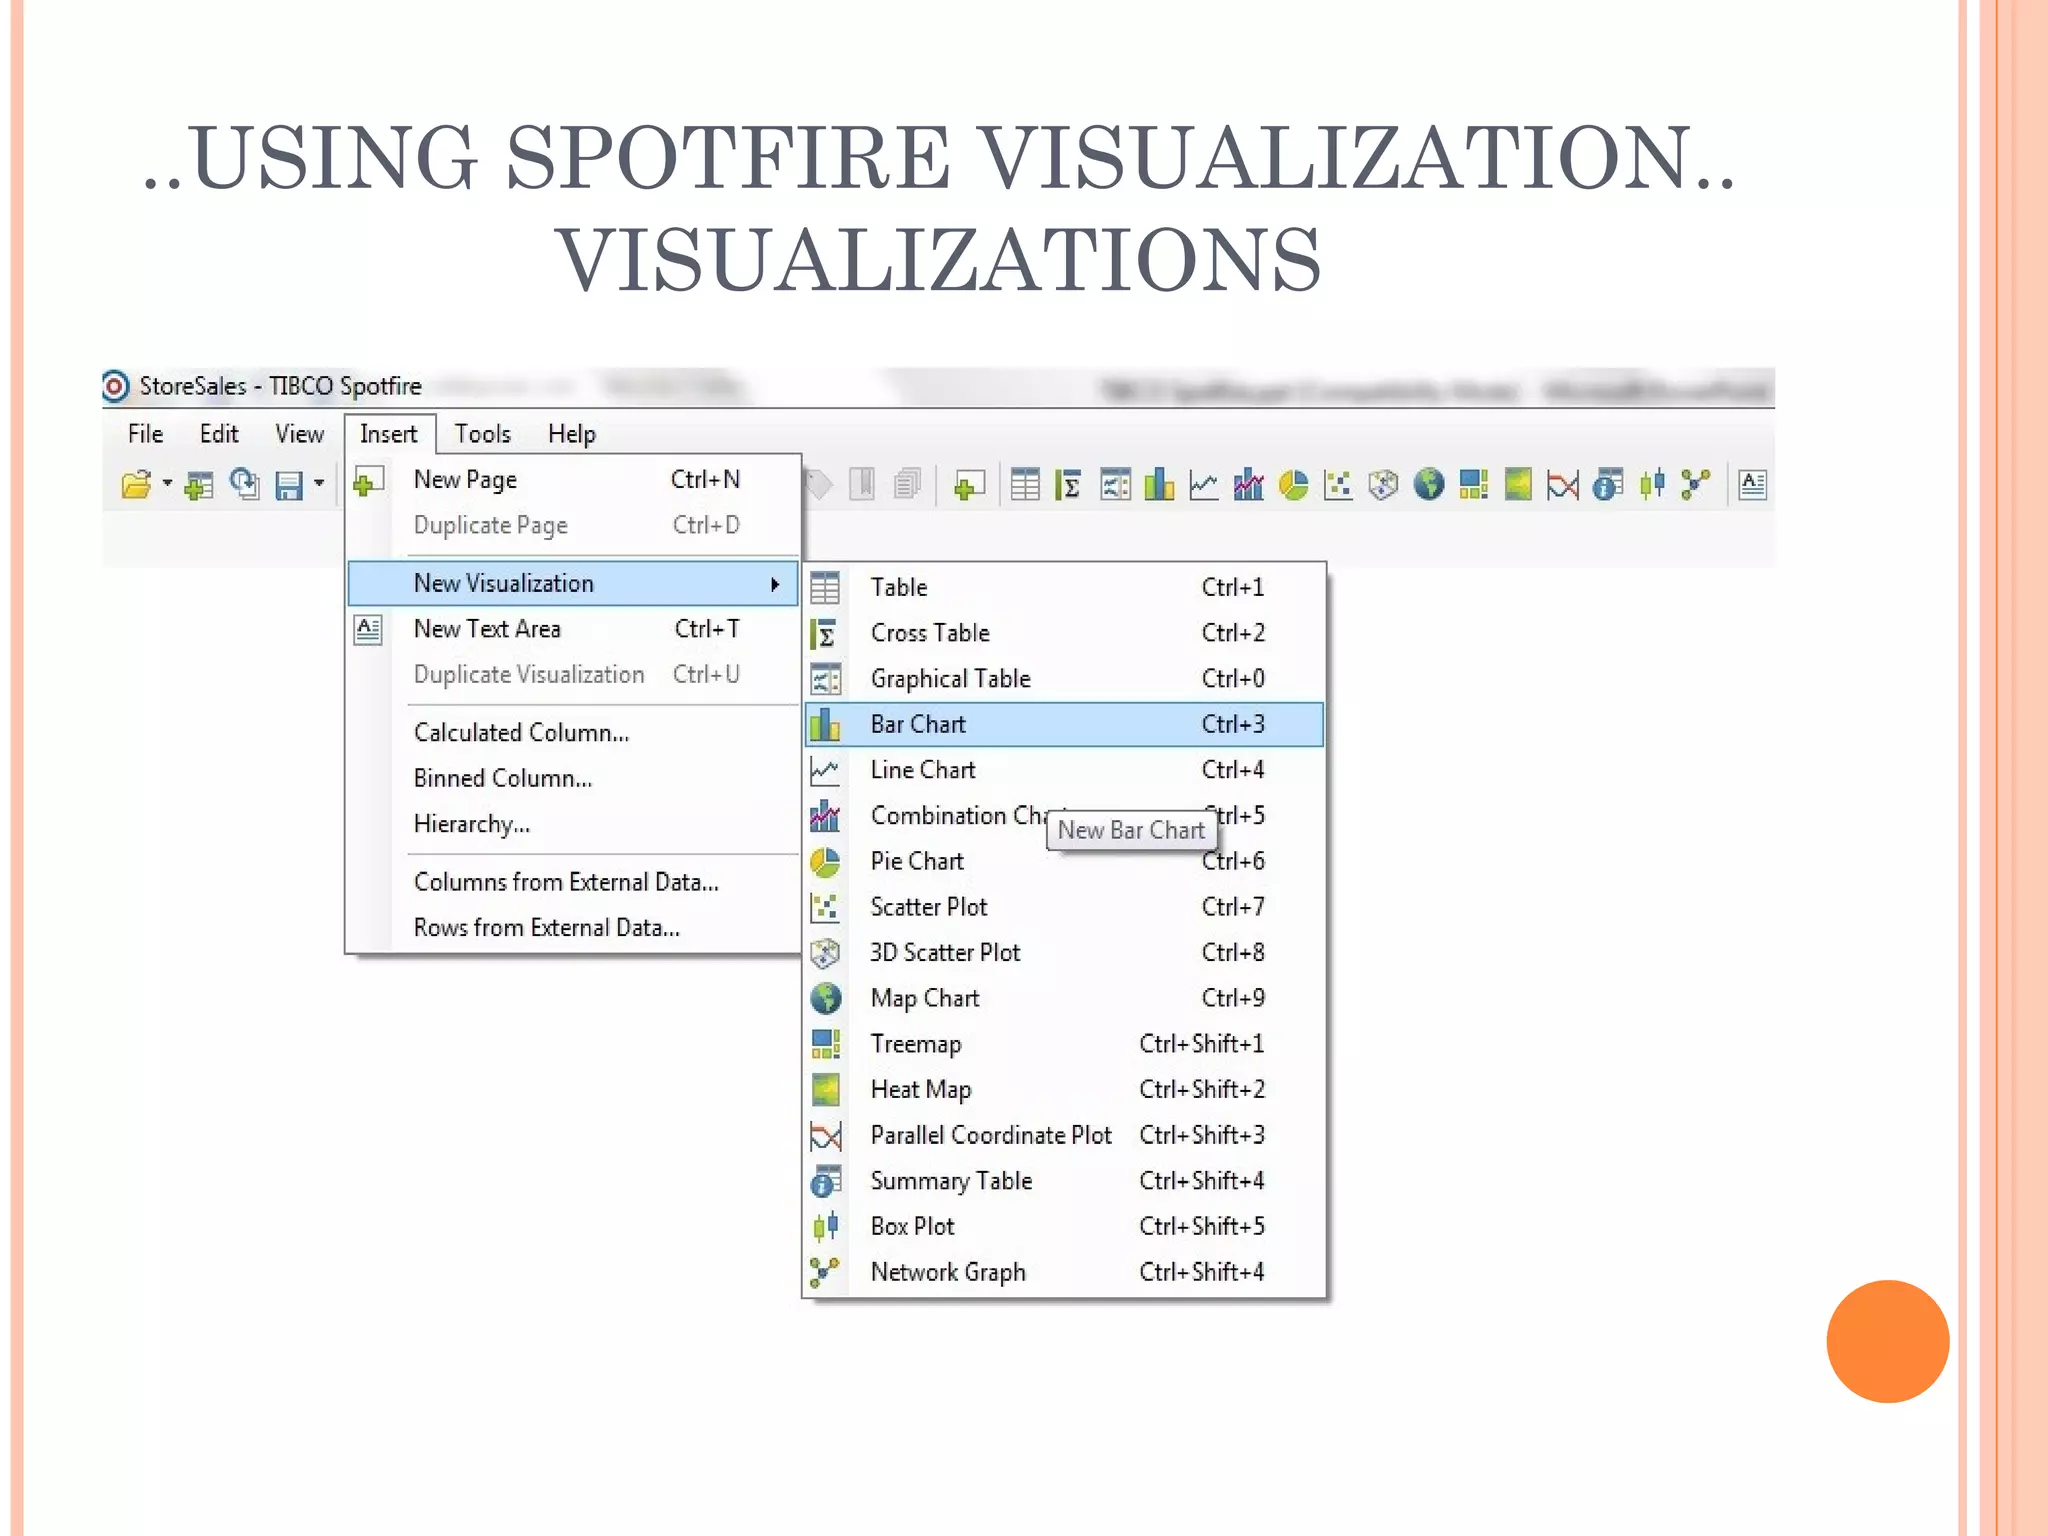Choose Combination Chart in submenu

tap(1064, 816)
